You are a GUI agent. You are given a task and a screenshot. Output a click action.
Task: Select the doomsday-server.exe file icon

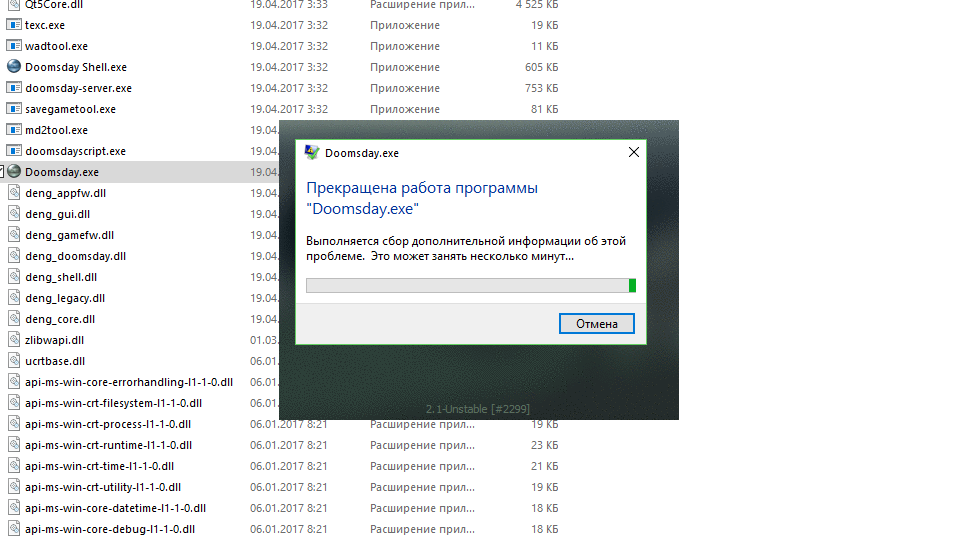[14, 88]
